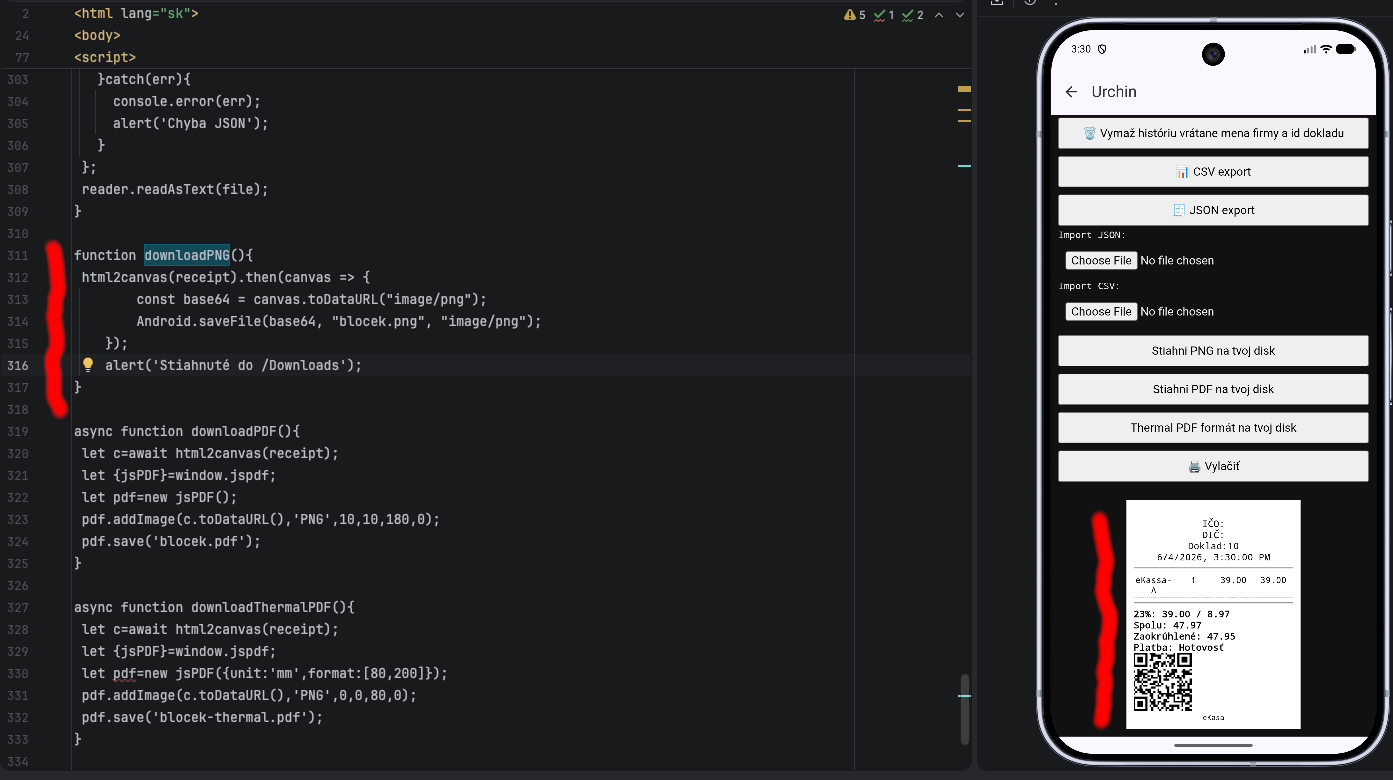Click the async function downloadThermalPDF declaration

point(214,607)
